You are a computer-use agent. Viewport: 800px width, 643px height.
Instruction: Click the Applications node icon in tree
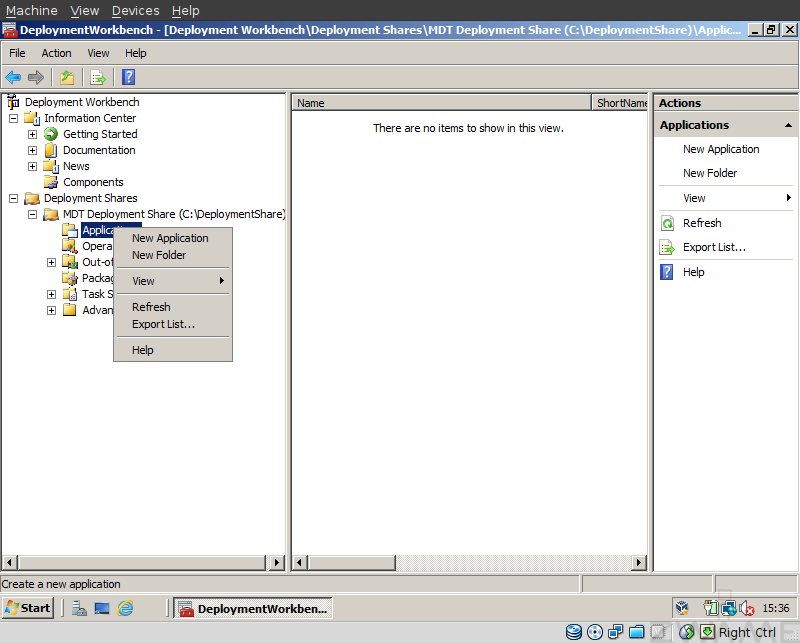pyautogui.click(x=69, y=230)
